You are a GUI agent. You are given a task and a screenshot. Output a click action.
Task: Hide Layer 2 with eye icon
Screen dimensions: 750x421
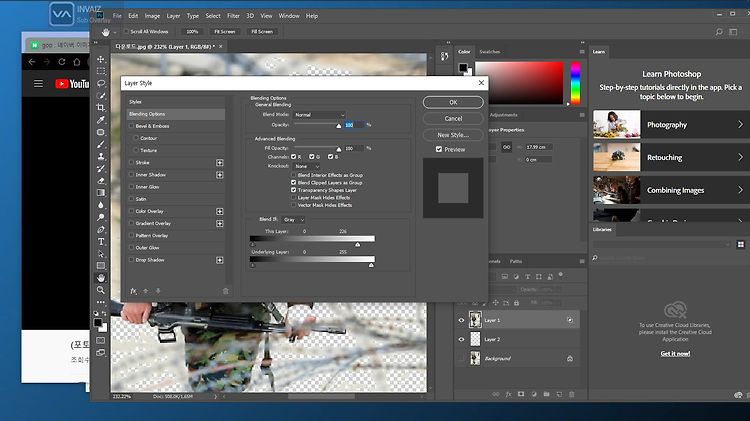pyautogui.click(x=462, y=339)
